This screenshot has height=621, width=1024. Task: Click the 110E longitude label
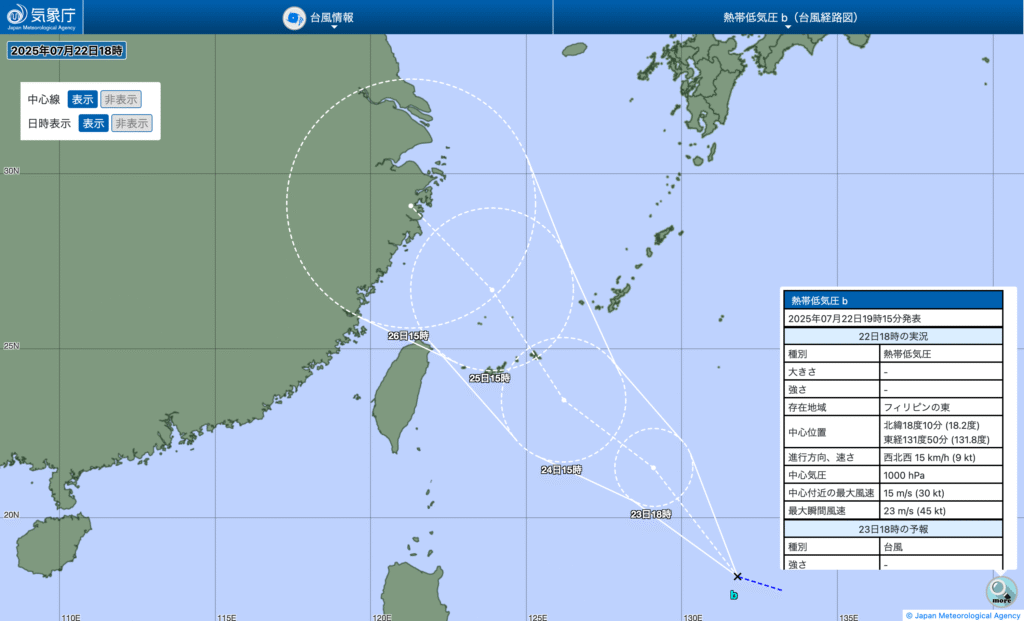(71, 617)
